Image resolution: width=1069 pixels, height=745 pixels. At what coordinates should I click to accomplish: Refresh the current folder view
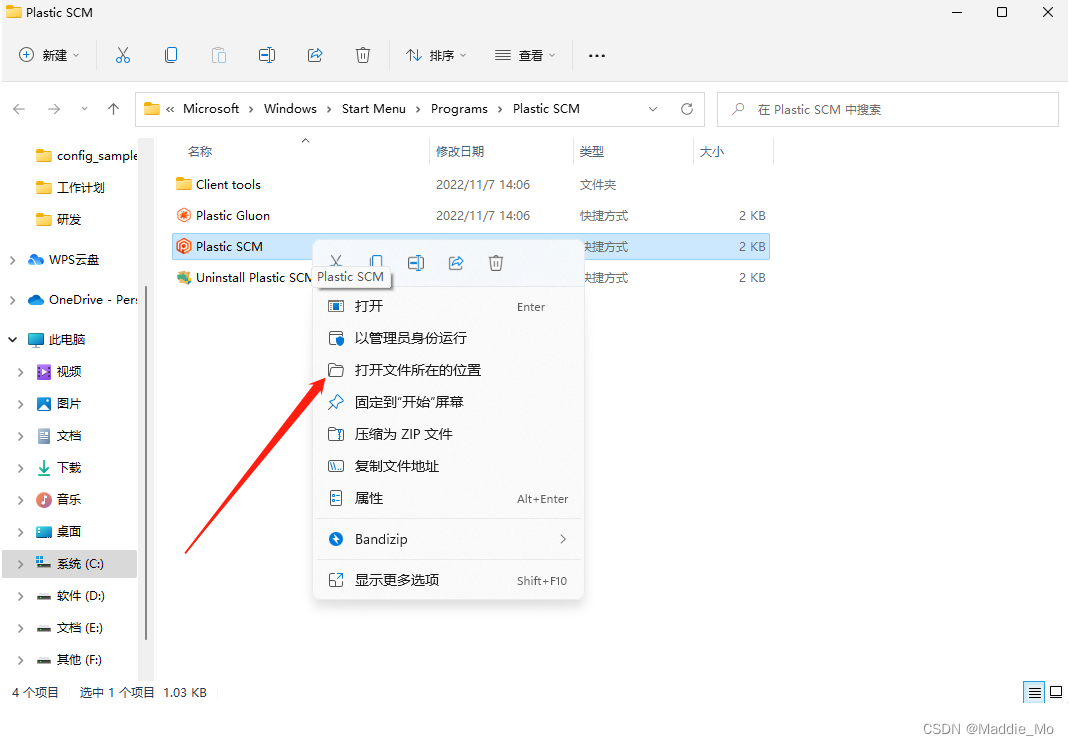pyautogui.click(x=687, y=109)
